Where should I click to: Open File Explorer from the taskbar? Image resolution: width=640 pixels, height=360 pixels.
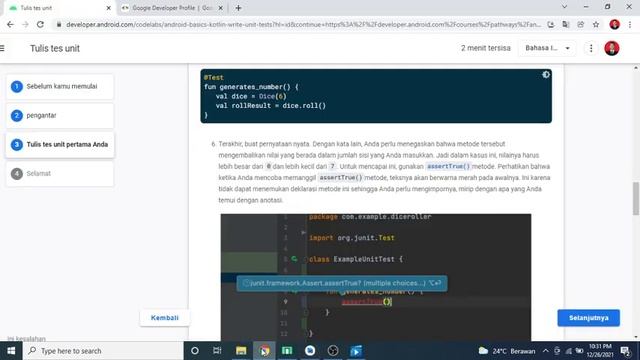point(241,351)
